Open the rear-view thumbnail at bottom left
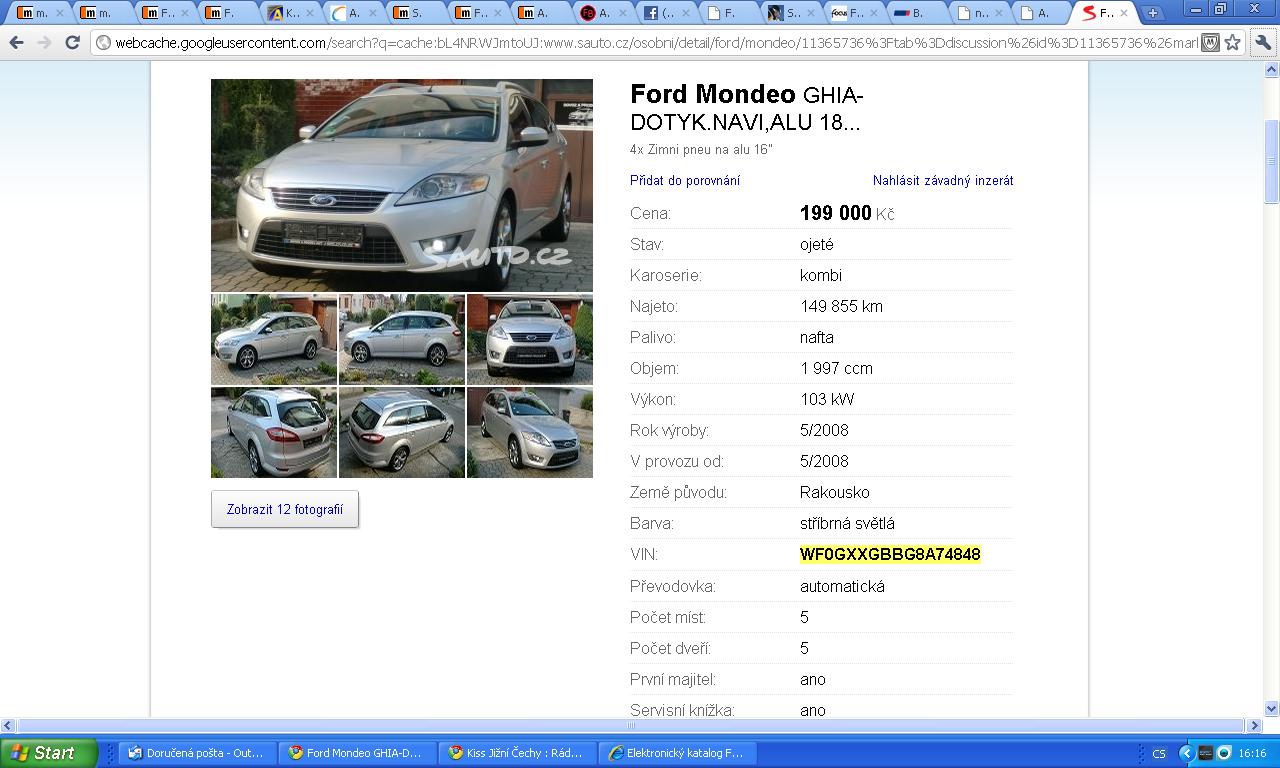 [273, 432]
